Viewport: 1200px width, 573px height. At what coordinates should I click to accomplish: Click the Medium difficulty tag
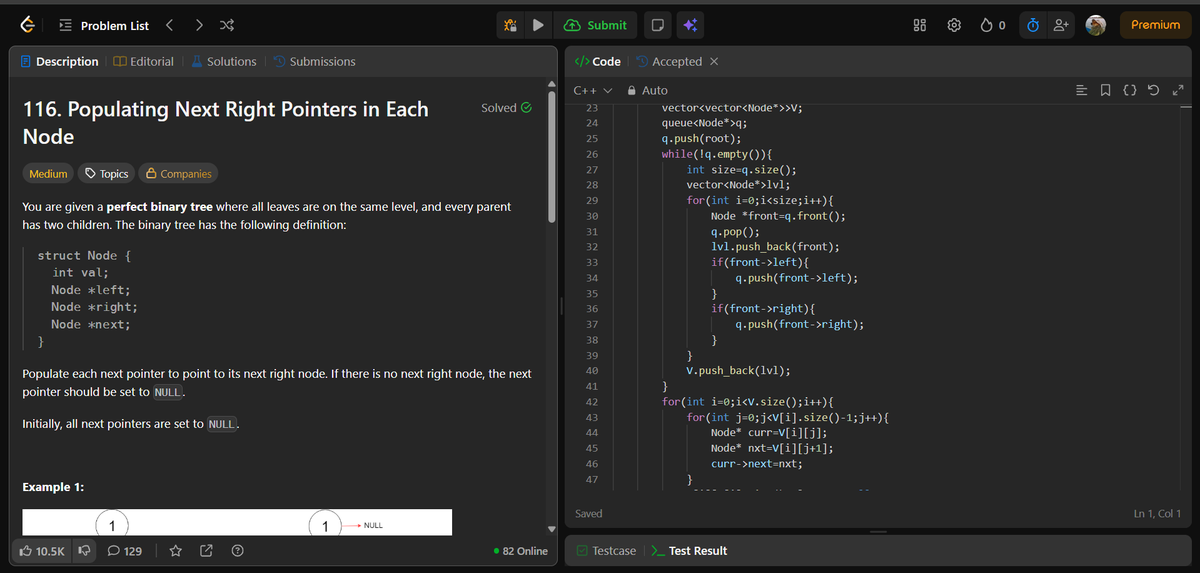(x=48, y=174)
